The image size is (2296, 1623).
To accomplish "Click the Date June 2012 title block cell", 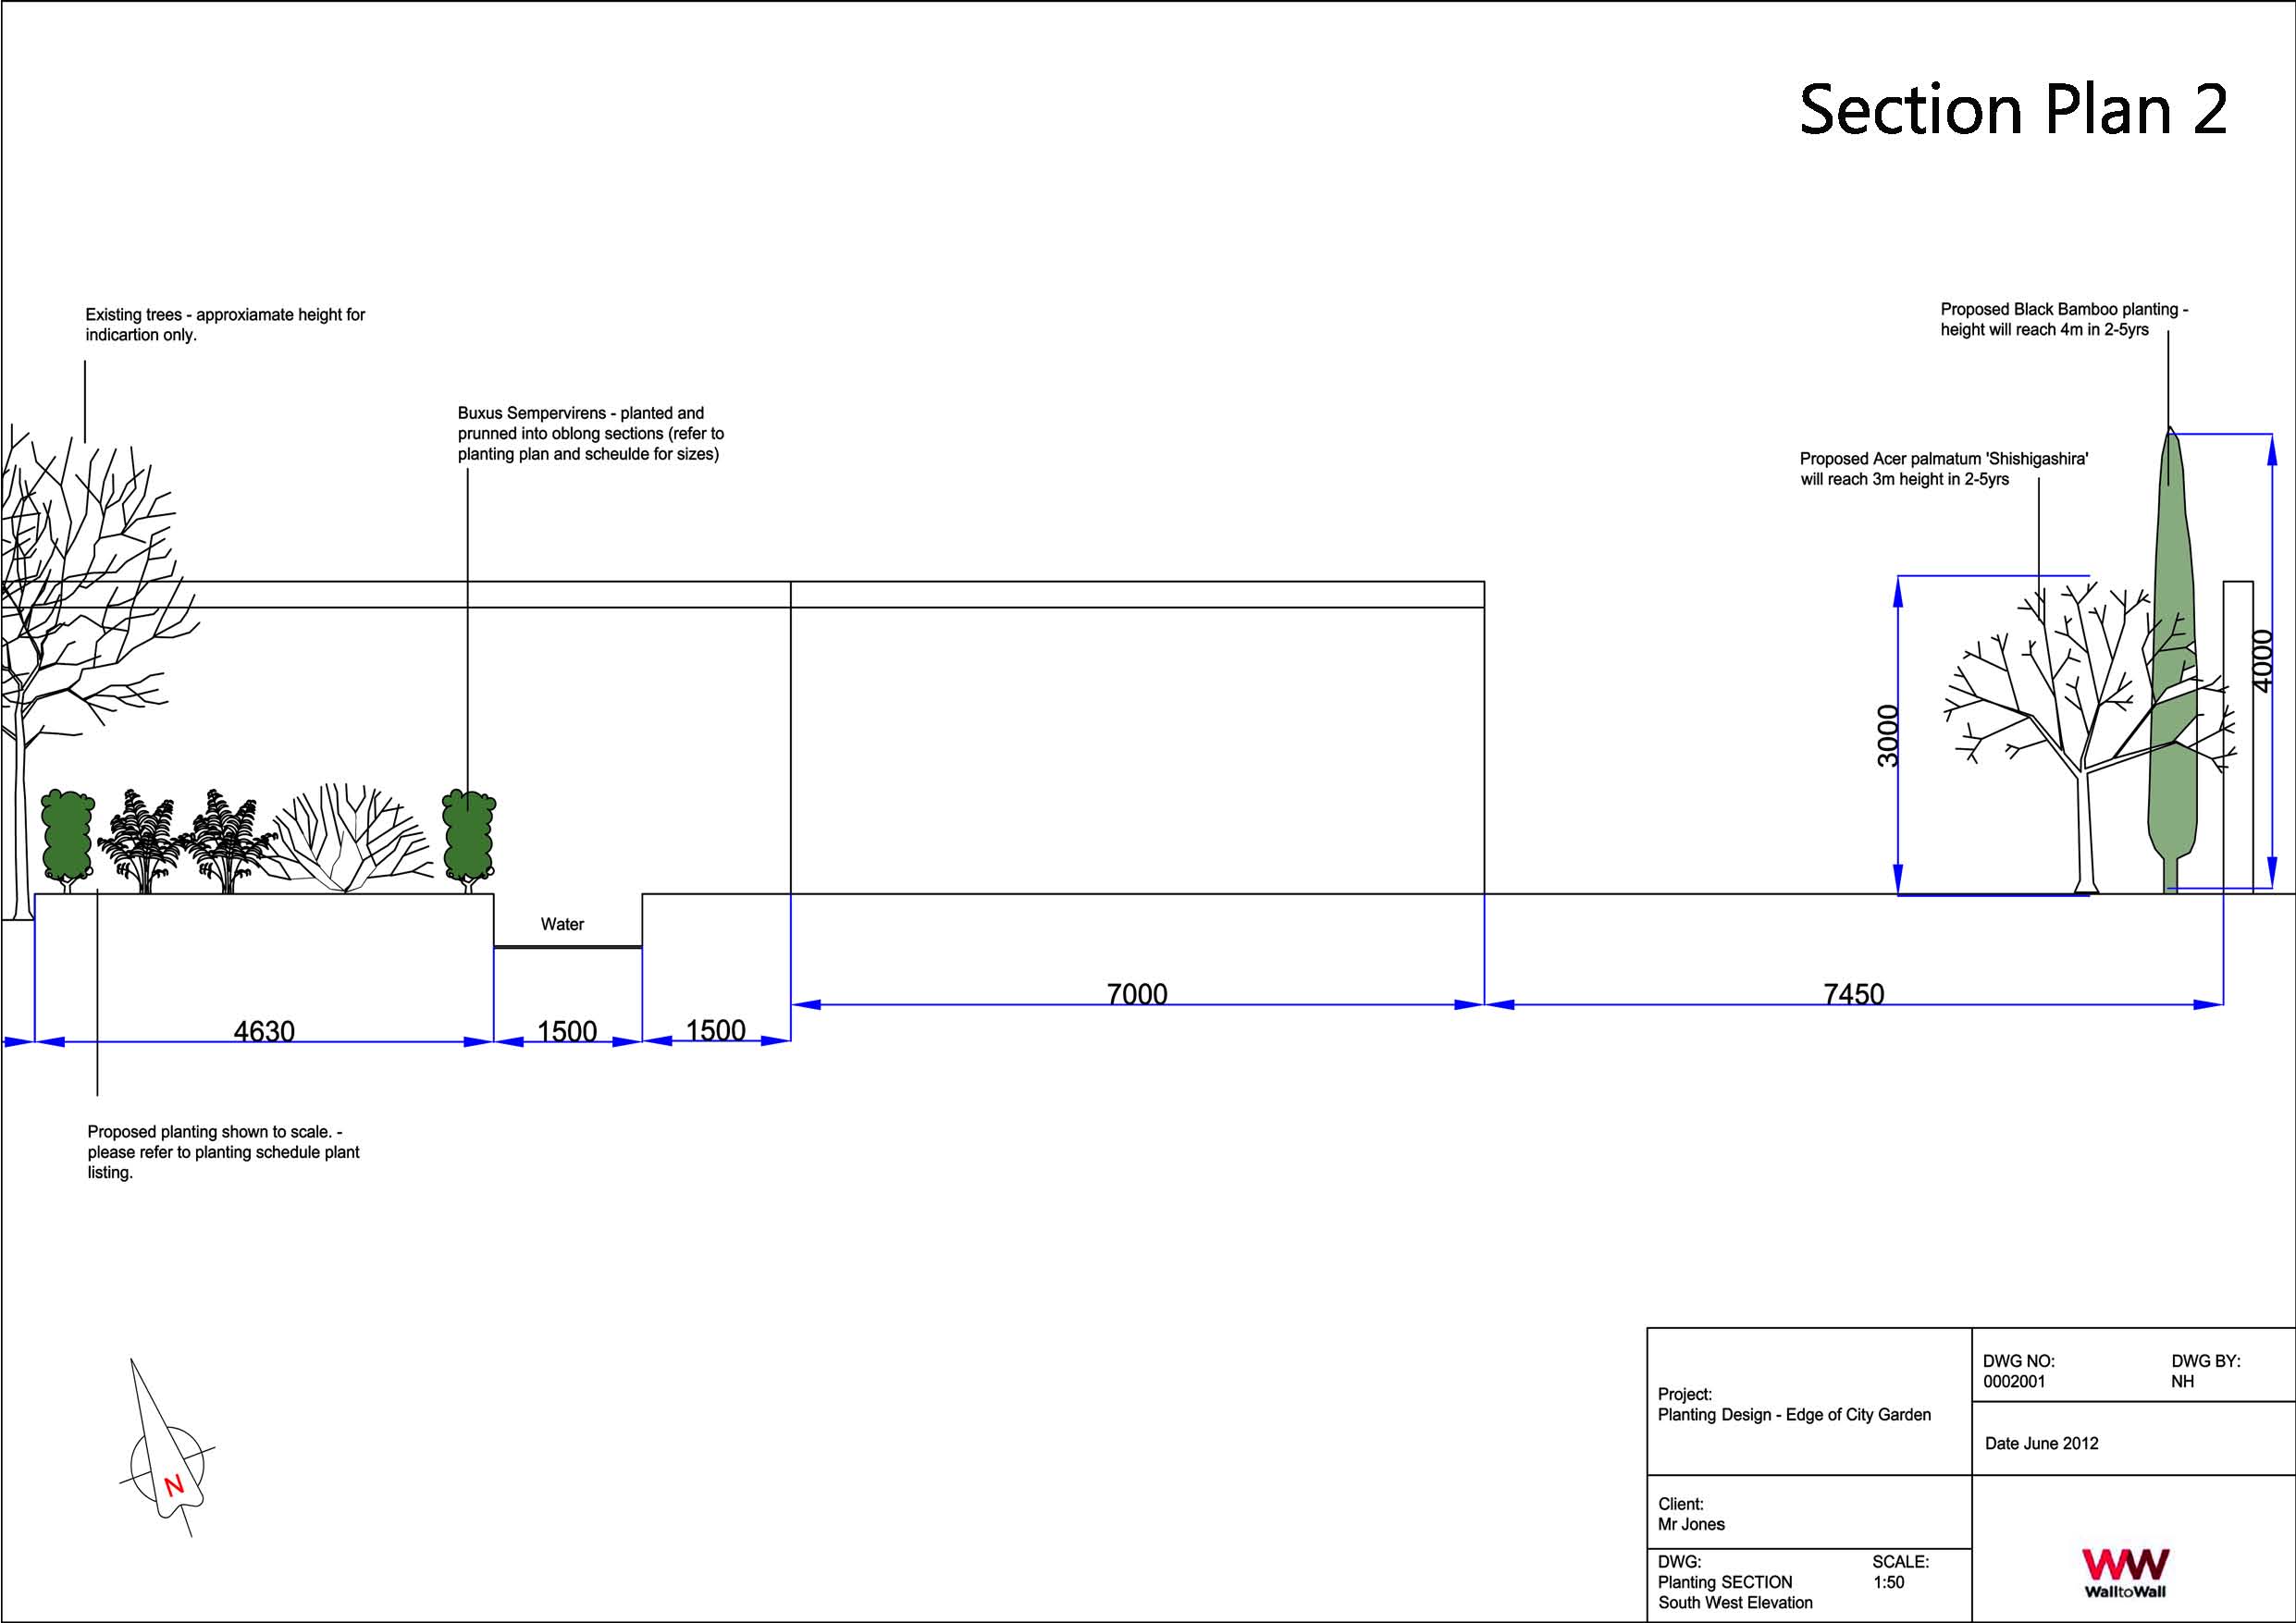I will (x=2041, y=1443).
